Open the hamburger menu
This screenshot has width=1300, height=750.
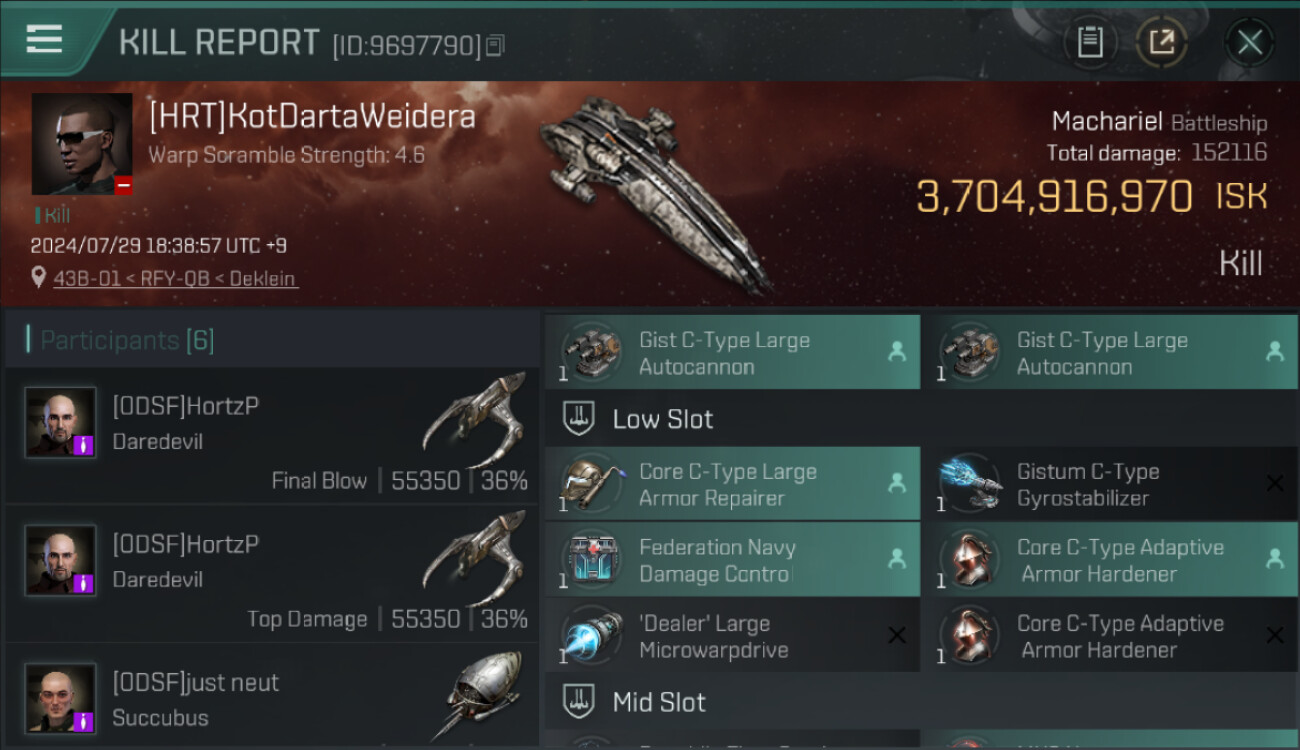(44, 39)
